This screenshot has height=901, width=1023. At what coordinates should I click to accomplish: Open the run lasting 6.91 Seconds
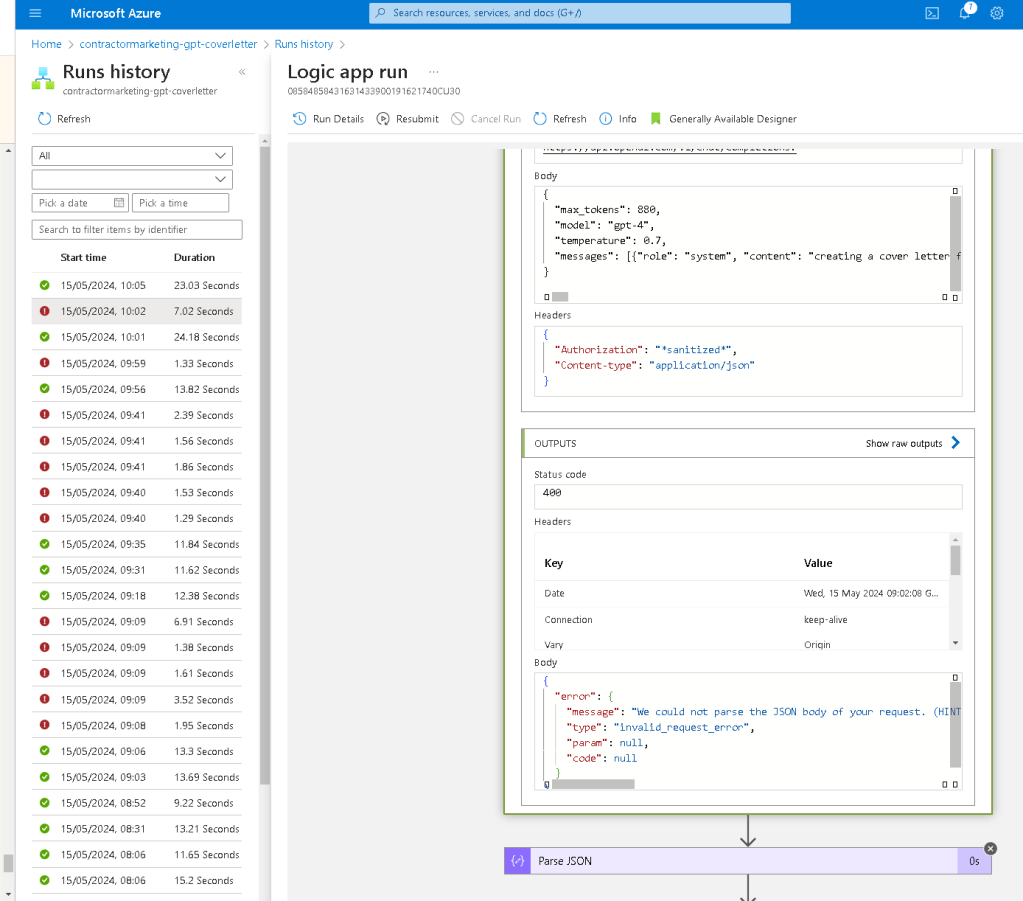click(136, 622)
